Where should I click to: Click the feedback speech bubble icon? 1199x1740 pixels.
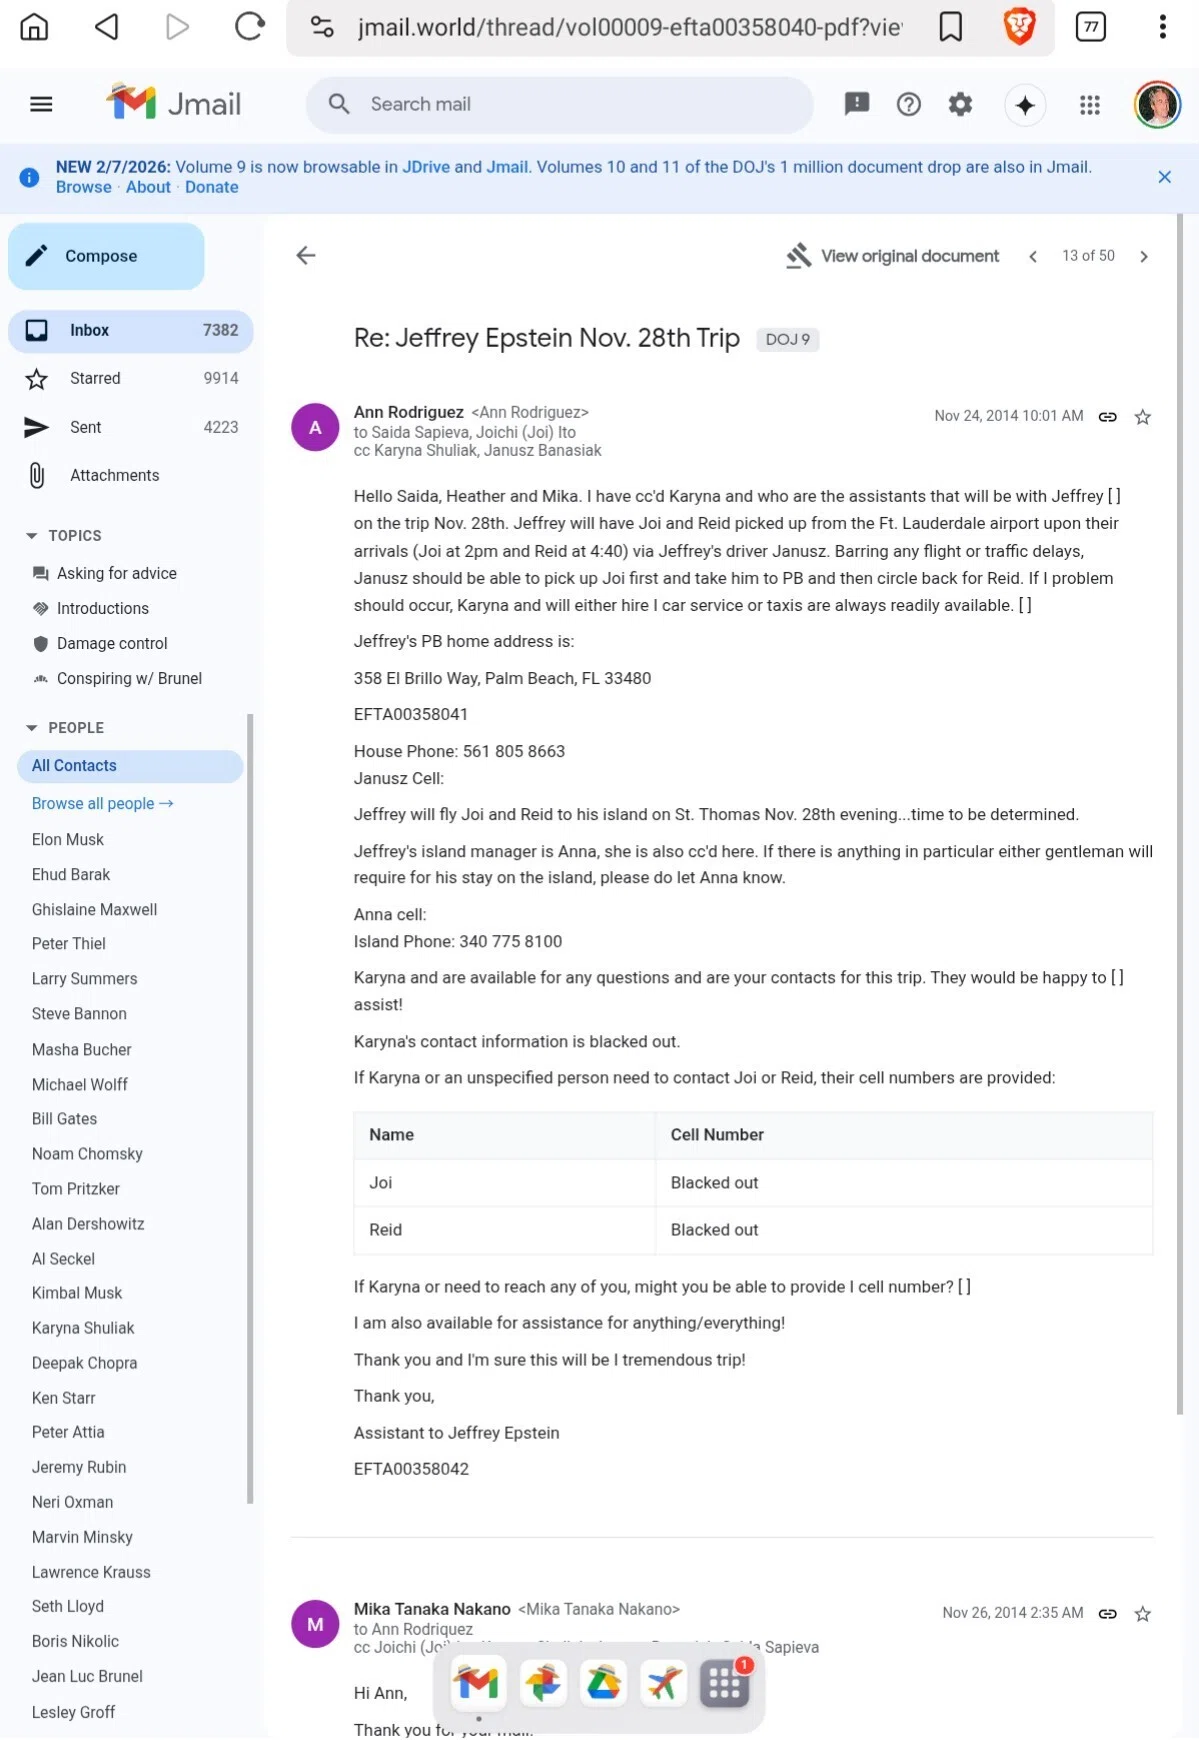[857, 104]
